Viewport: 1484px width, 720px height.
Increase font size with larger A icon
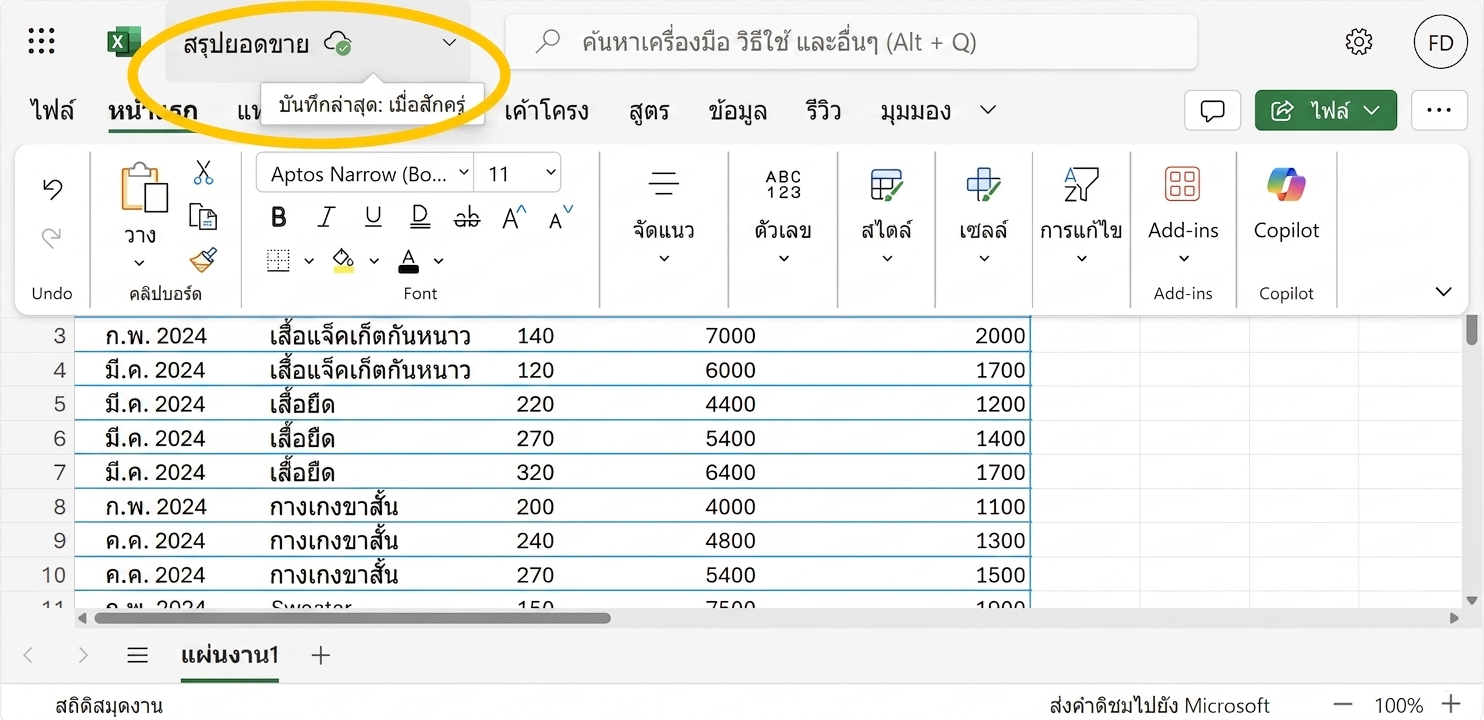point(514,217)
